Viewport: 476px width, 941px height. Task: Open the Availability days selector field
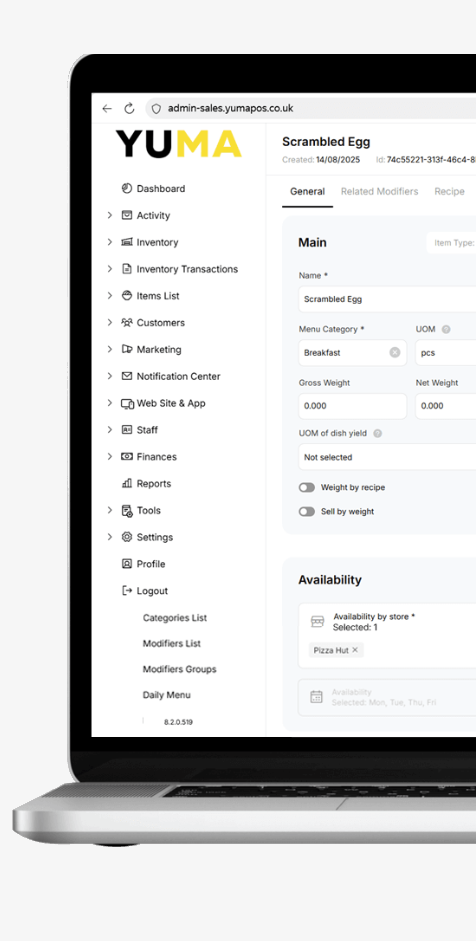click(387, 697)
